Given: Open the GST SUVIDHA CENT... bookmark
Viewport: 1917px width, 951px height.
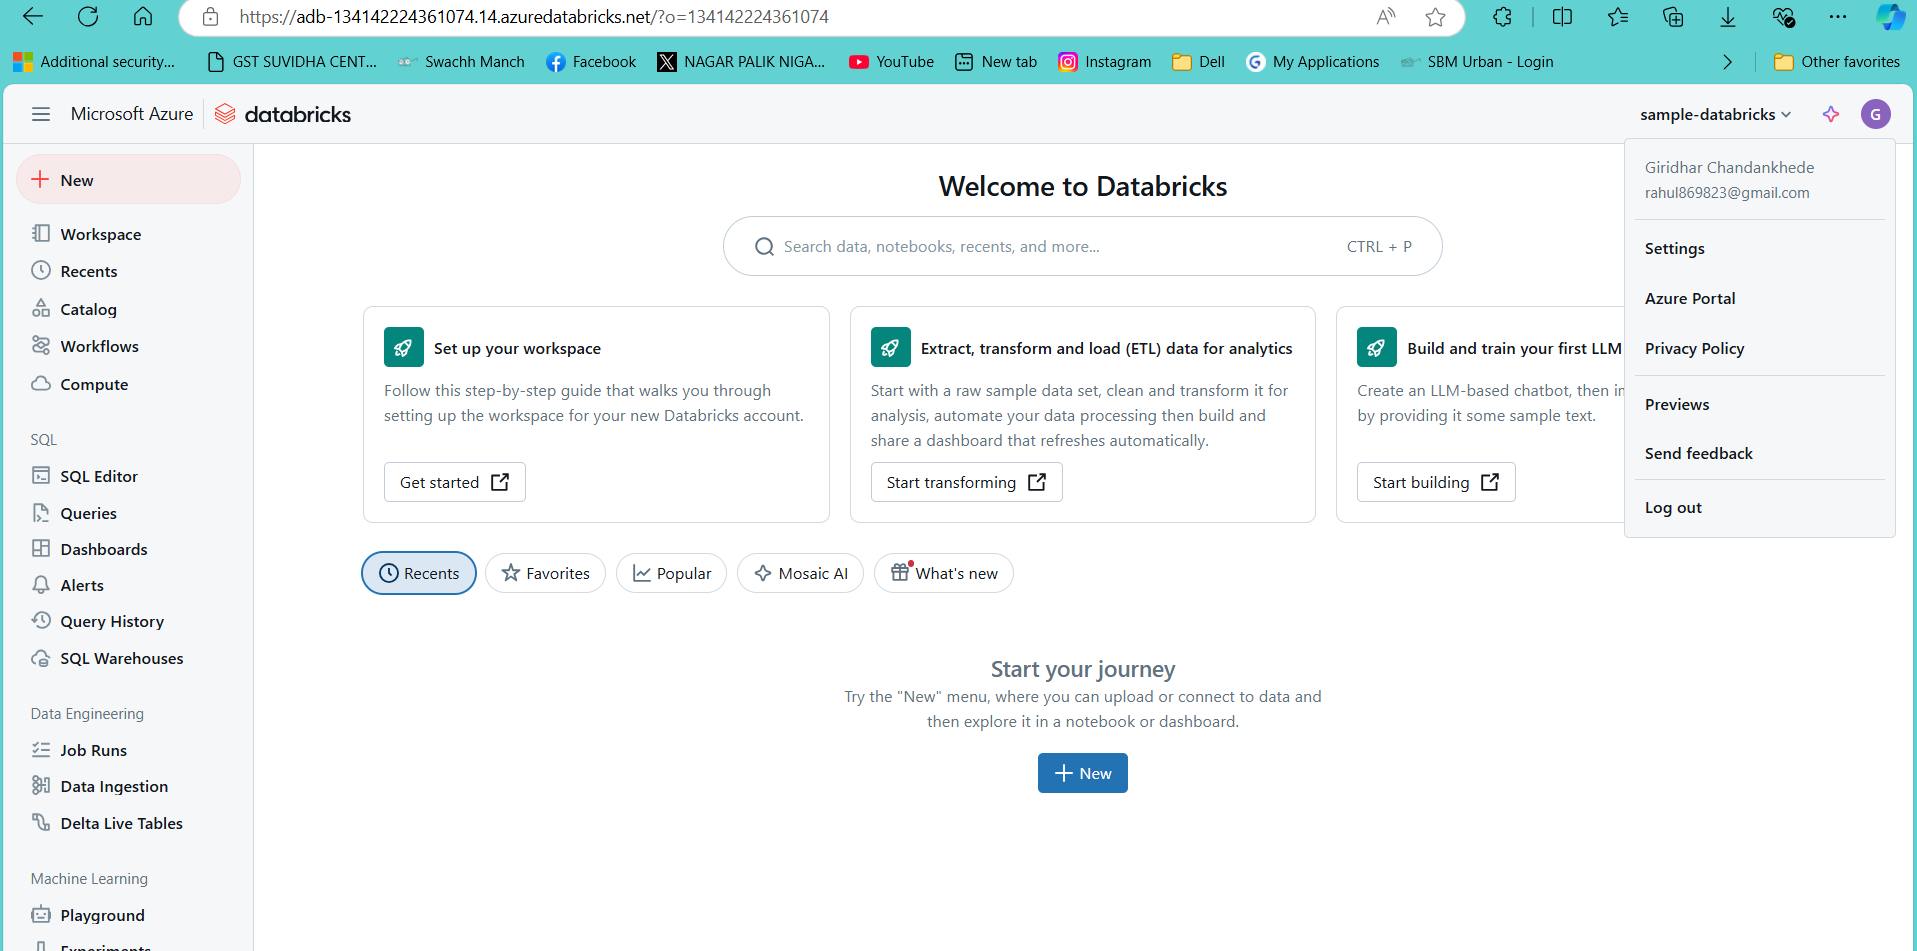Looking at the screenshot, I should [x=292, y=62].
